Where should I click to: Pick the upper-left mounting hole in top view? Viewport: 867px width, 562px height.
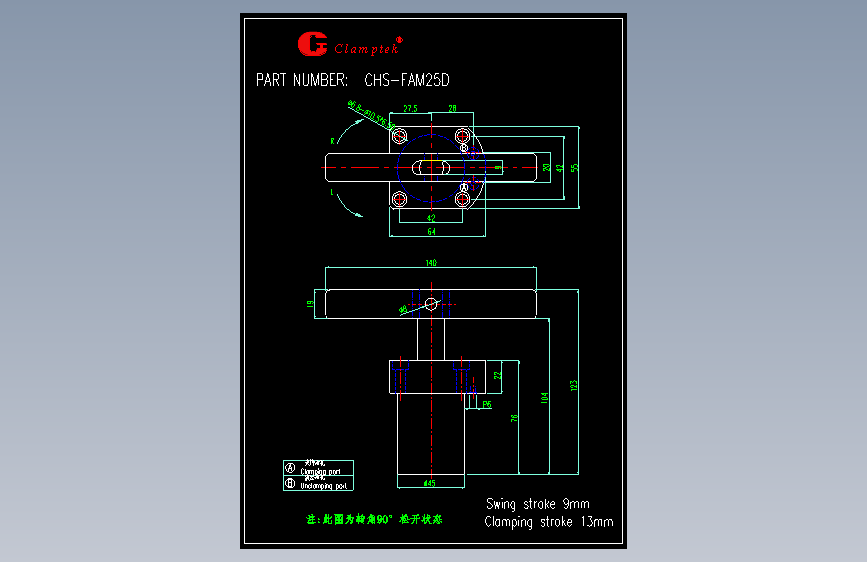click(399, 136)
